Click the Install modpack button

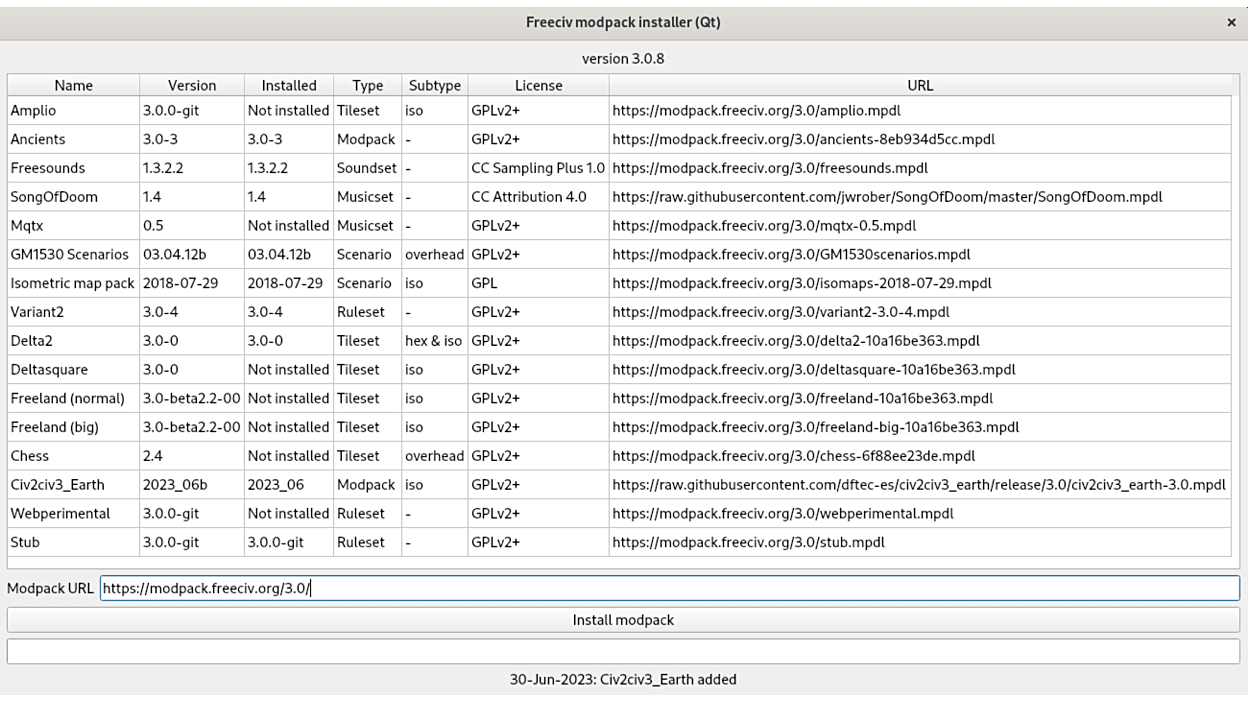(x=623, y=620)
